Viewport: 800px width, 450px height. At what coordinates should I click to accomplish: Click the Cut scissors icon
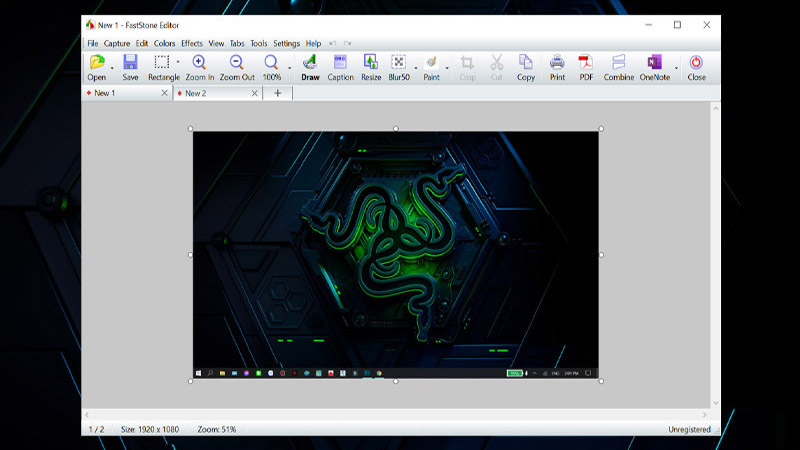496,62
